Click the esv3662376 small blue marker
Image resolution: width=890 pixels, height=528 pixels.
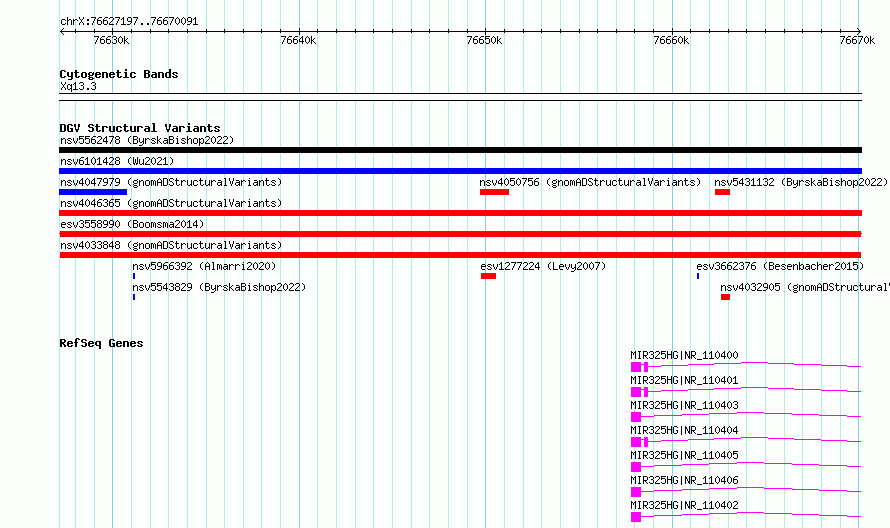point(698,276)
